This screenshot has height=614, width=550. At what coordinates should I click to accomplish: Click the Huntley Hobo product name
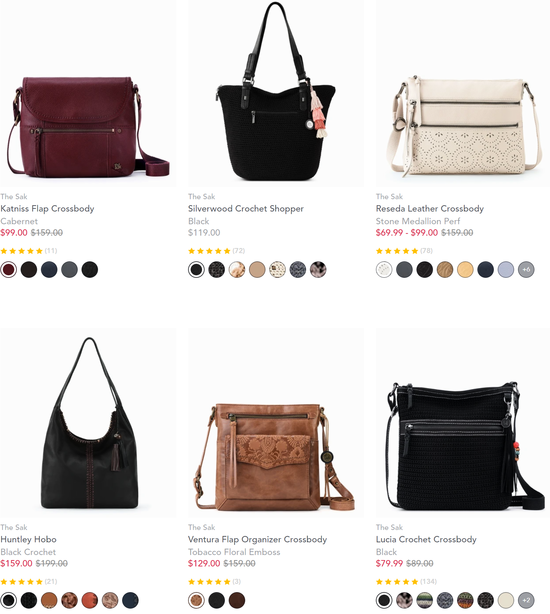point(29,539)
